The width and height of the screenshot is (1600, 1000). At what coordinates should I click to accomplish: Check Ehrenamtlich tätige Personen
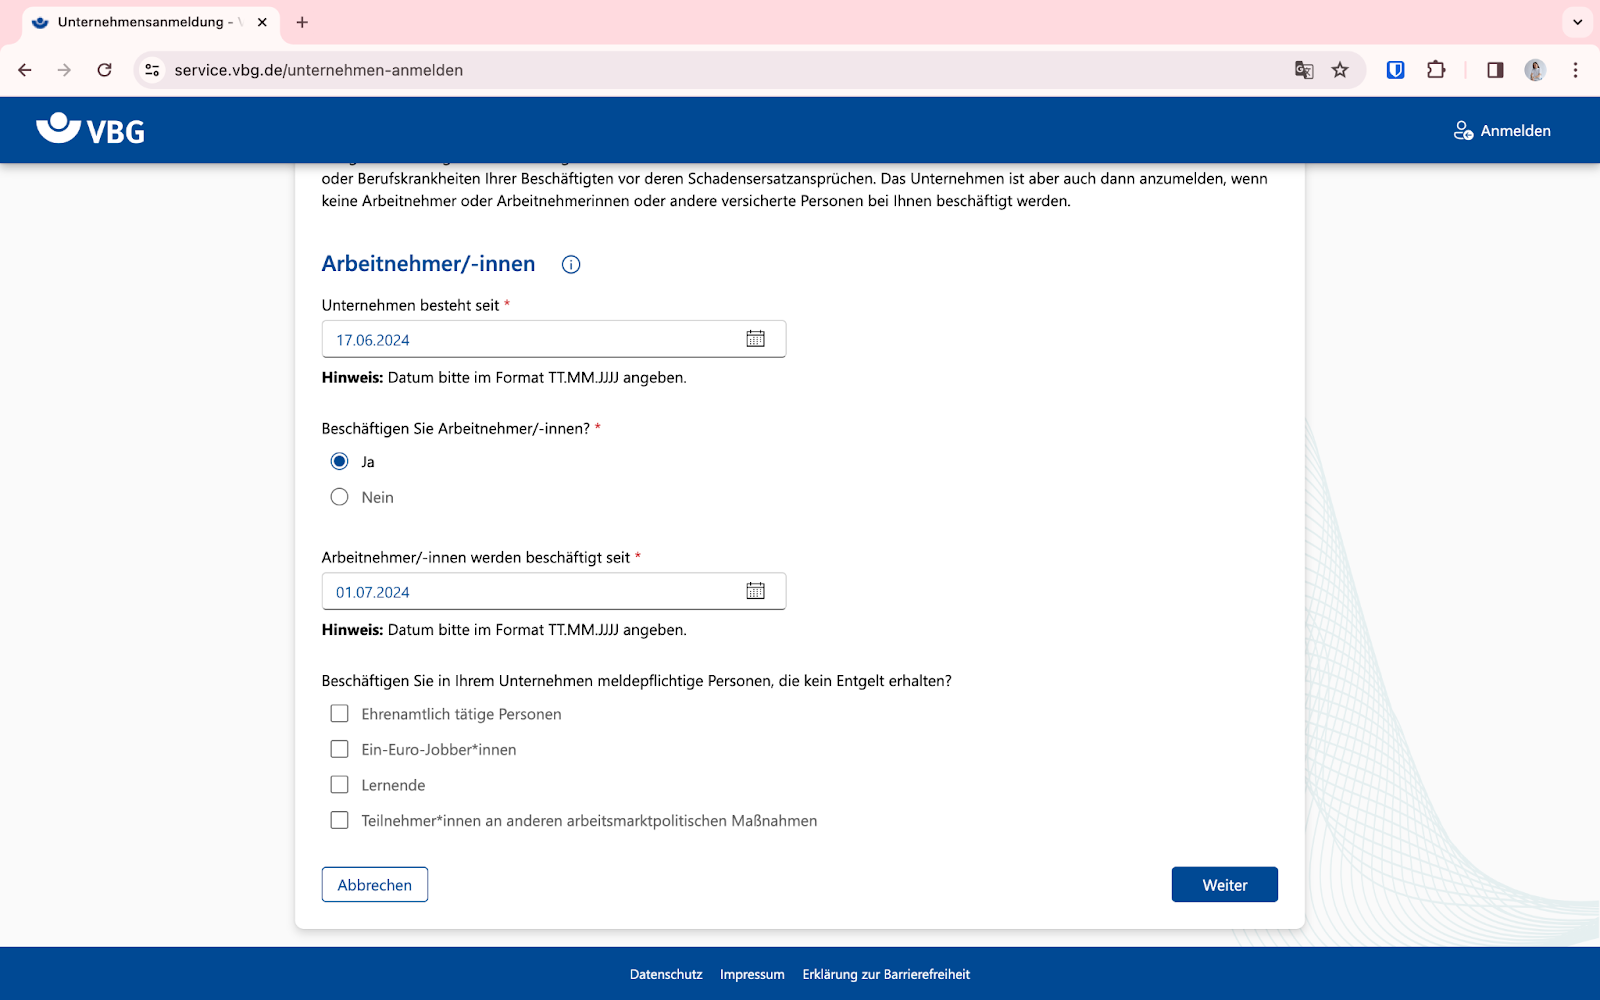340,714
